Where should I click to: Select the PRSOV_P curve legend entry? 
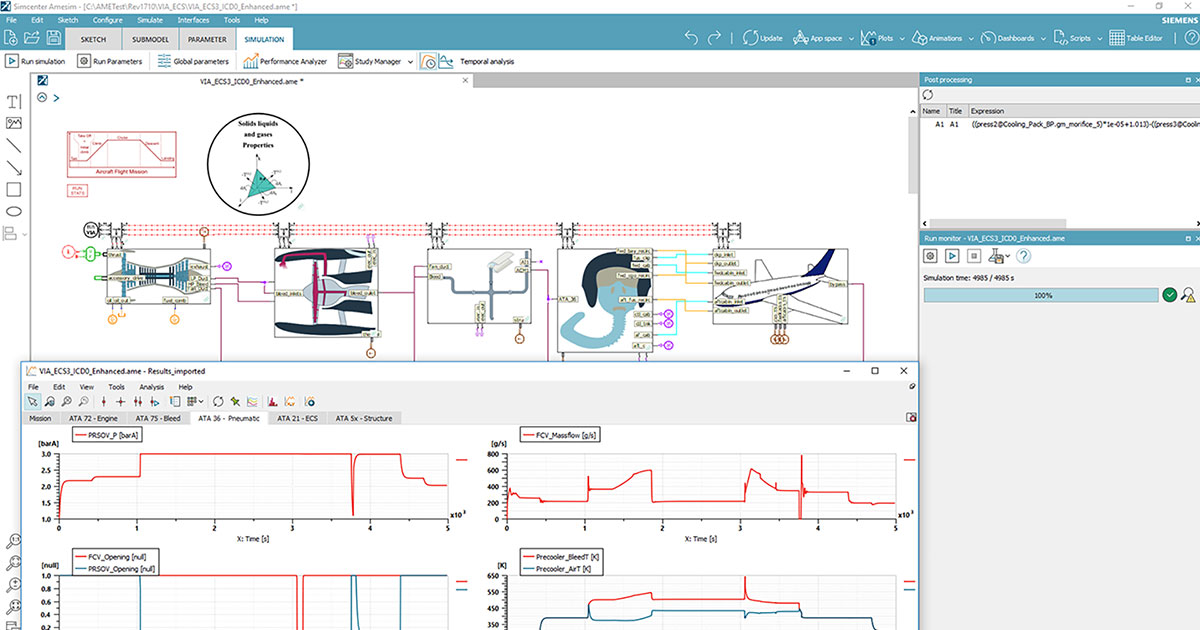(x=105, y=434)
